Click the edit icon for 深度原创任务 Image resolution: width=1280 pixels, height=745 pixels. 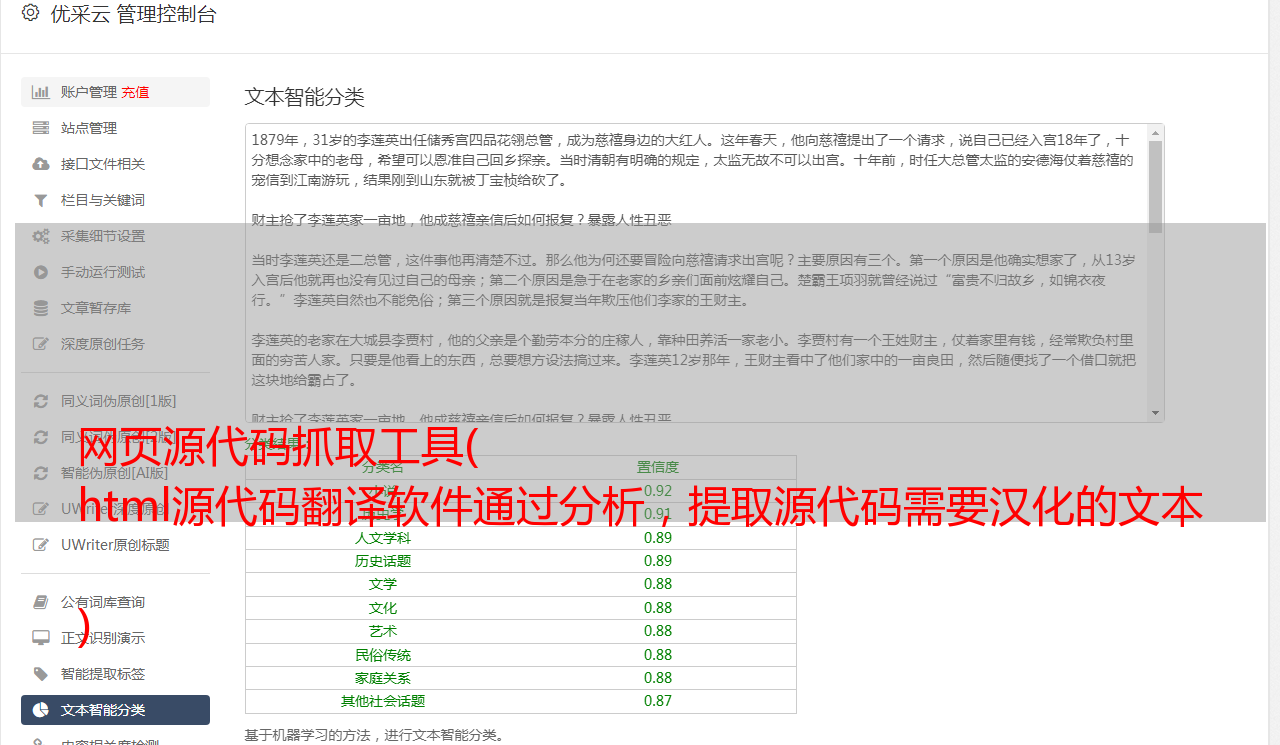pos(41,344)
